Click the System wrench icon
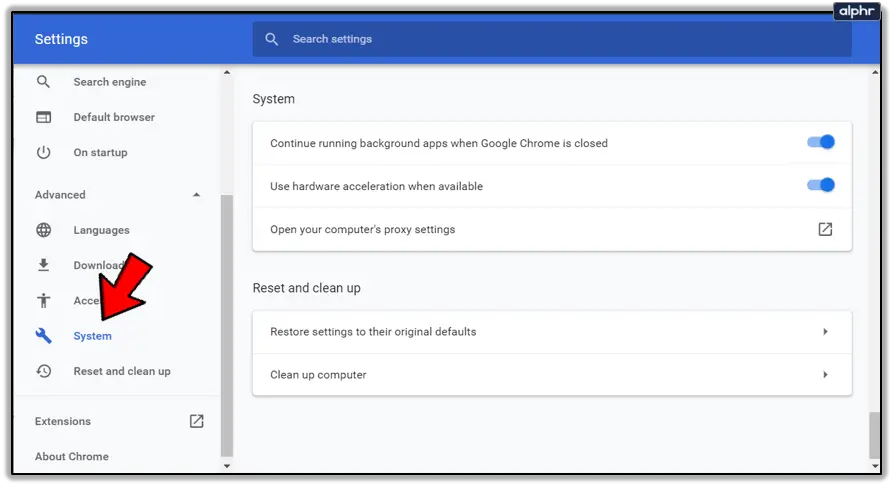 43,336
